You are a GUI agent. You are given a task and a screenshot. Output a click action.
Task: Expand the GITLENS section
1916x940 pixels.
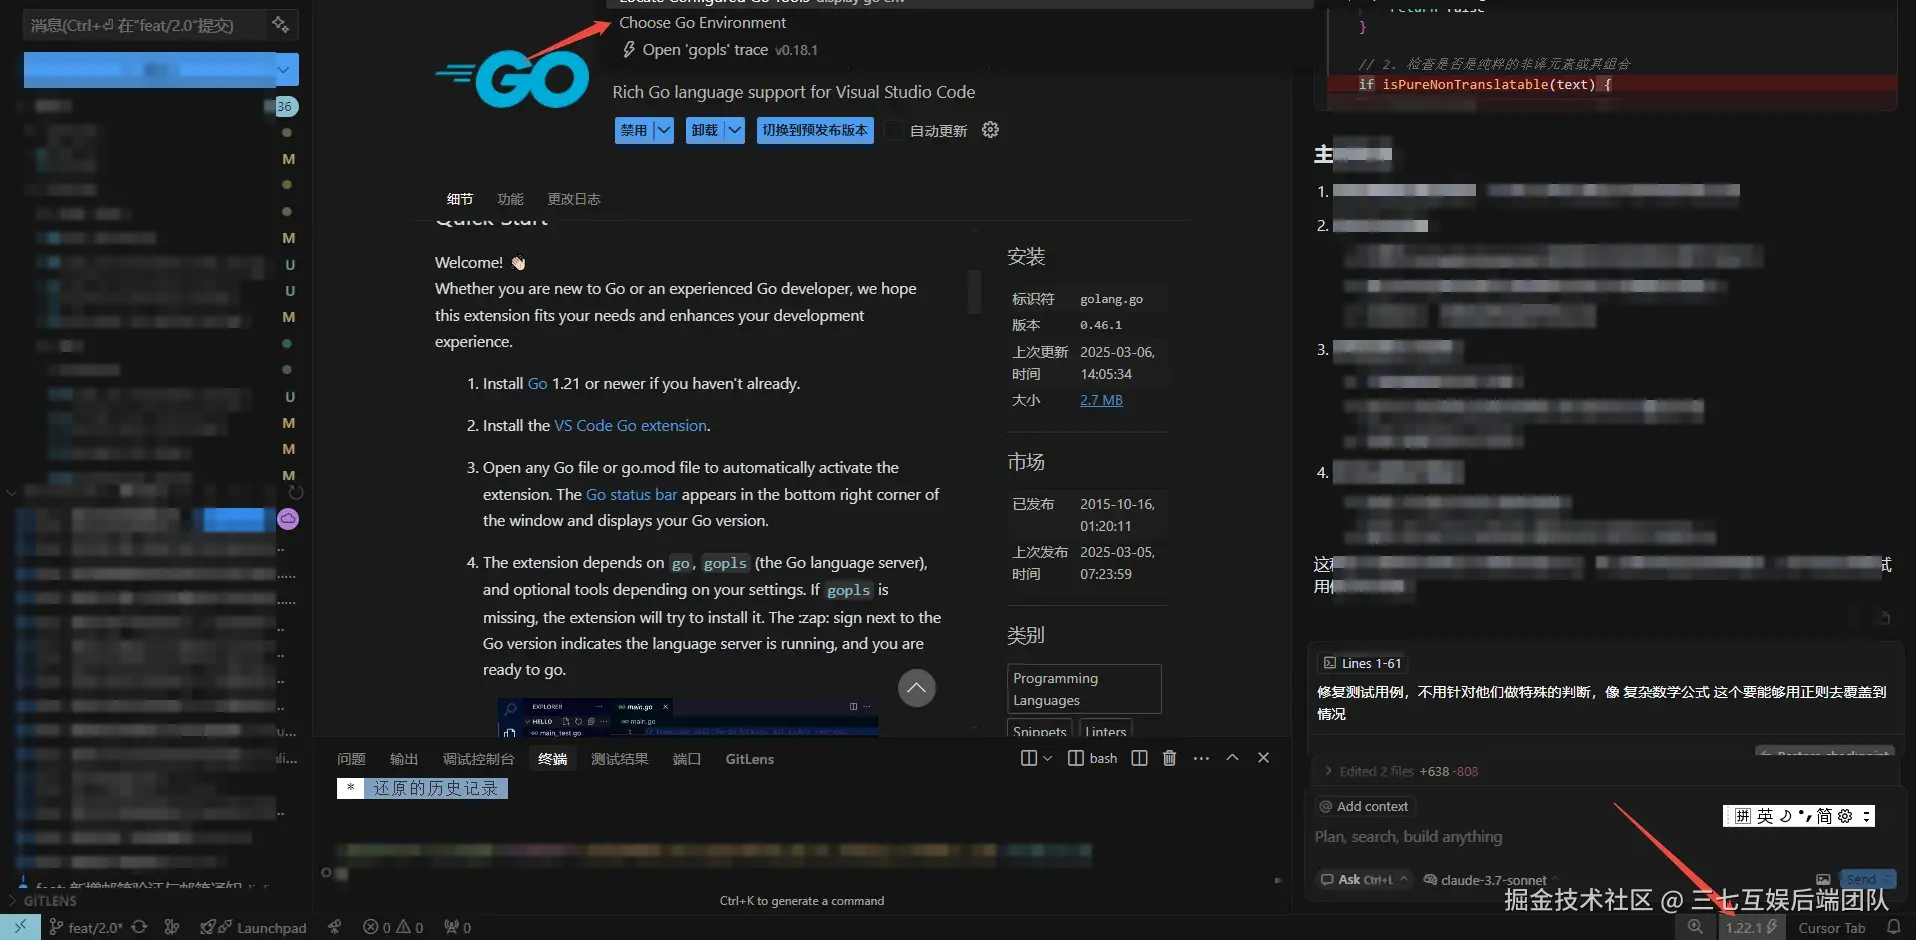49,900
